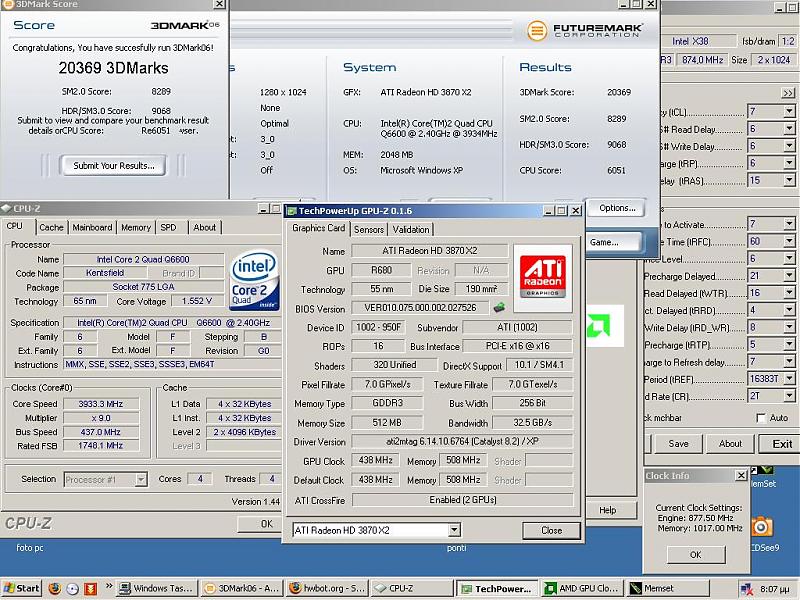
Task: Select the CPU tab in CPU-Z
Action: [x=15, y=227]
